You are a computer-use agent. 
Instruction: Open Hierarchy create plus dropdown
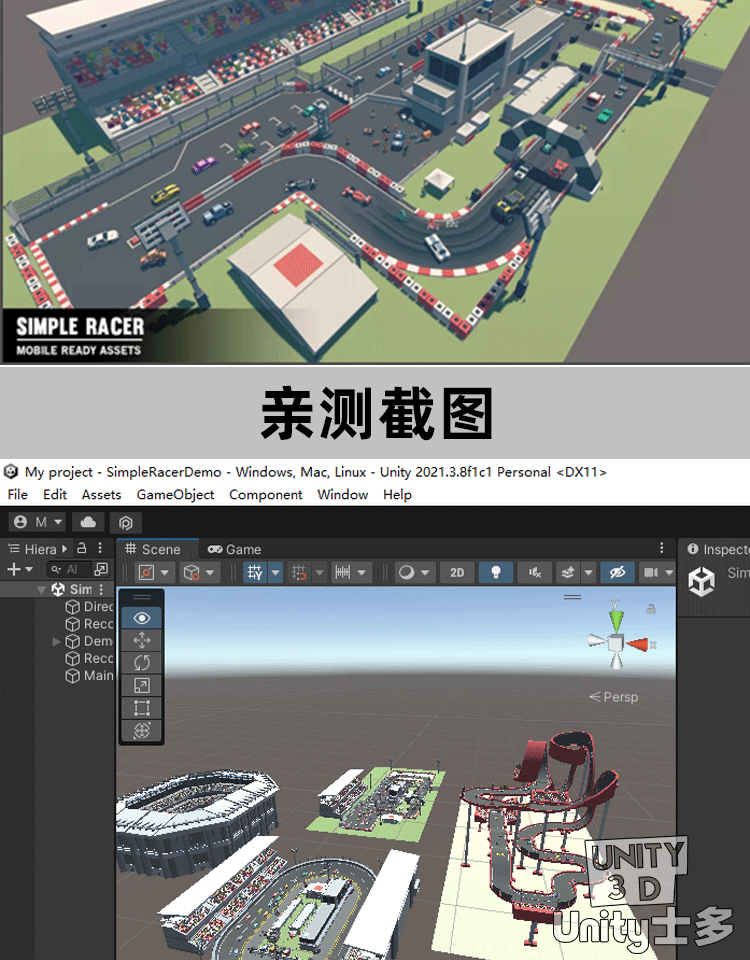click(x=20, y=569)
